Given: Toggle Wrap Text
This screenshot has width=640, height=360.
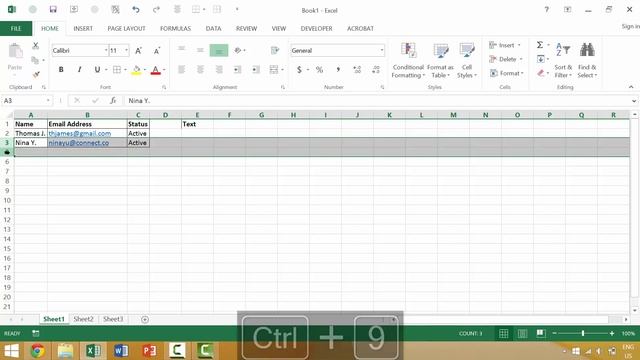Looking at the screenshot, I should pyautogui.click(x=275, y=50).
